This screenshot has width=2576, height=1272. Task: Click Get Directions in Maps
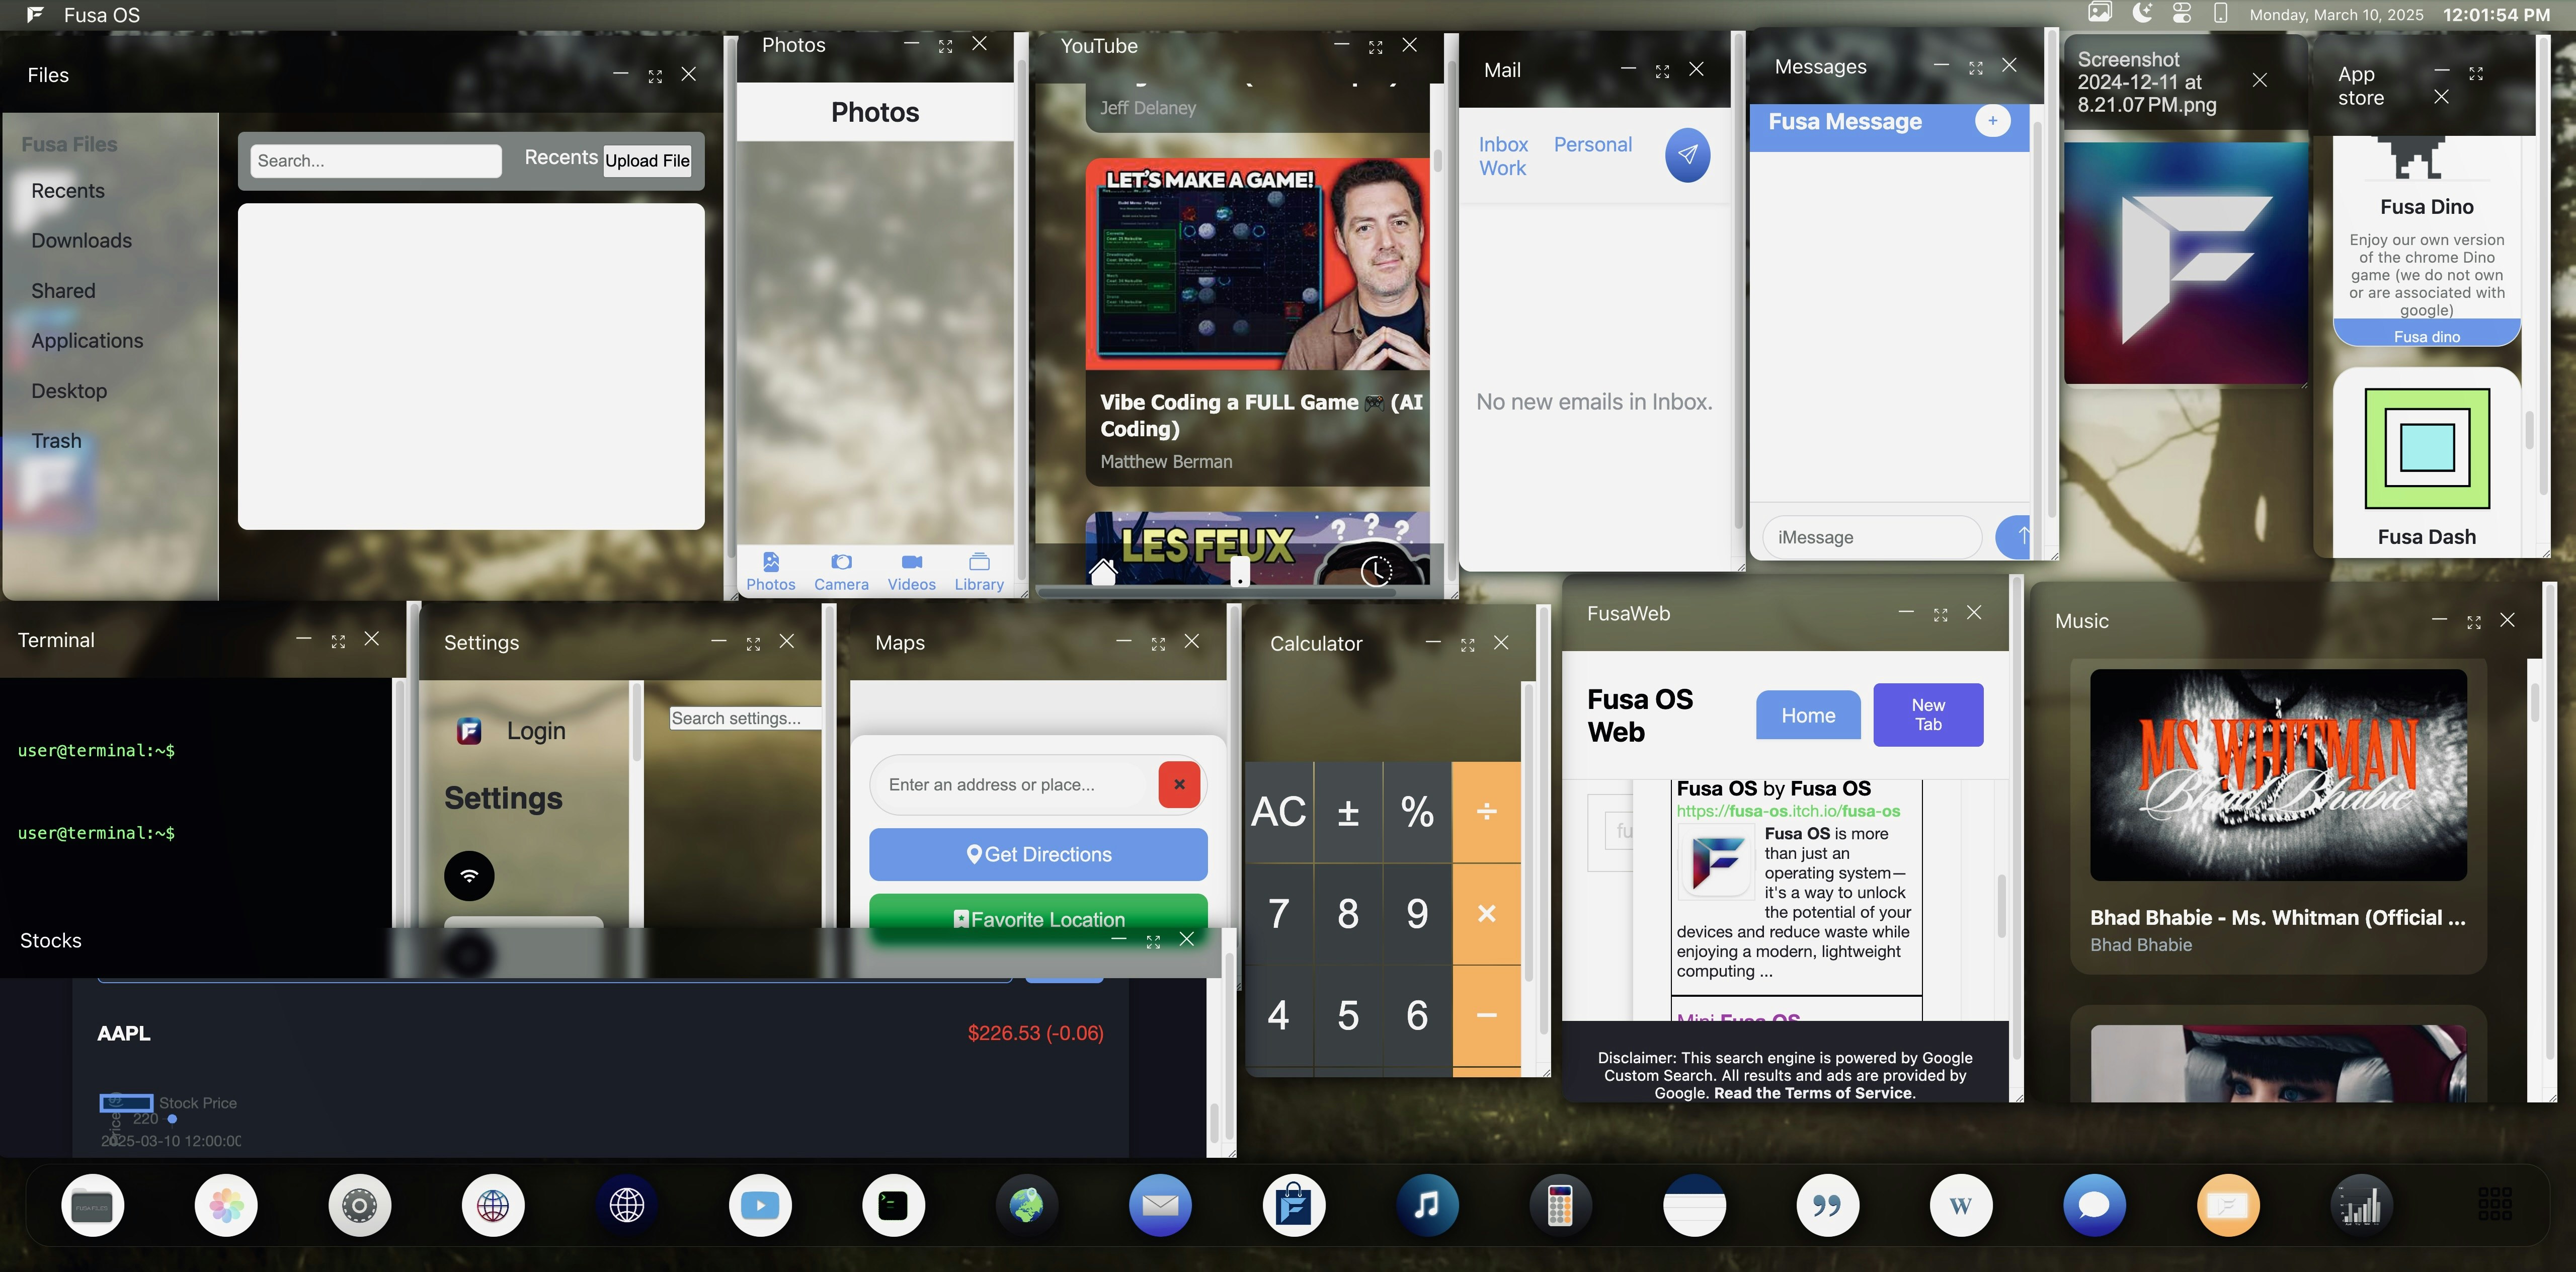click(1038, 855)
